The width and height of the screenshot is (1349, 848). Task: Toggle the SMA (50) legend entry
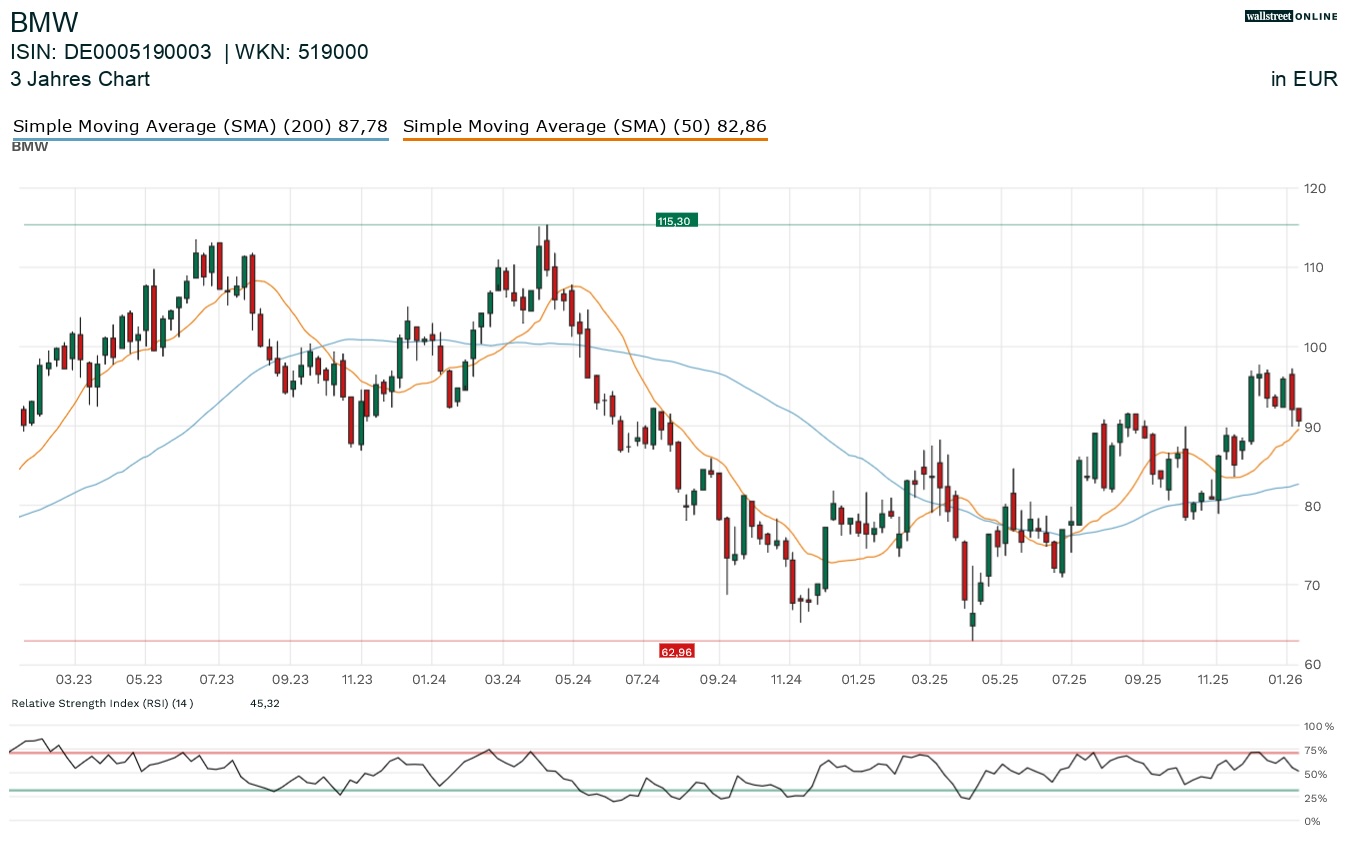[x=584, y=127]
